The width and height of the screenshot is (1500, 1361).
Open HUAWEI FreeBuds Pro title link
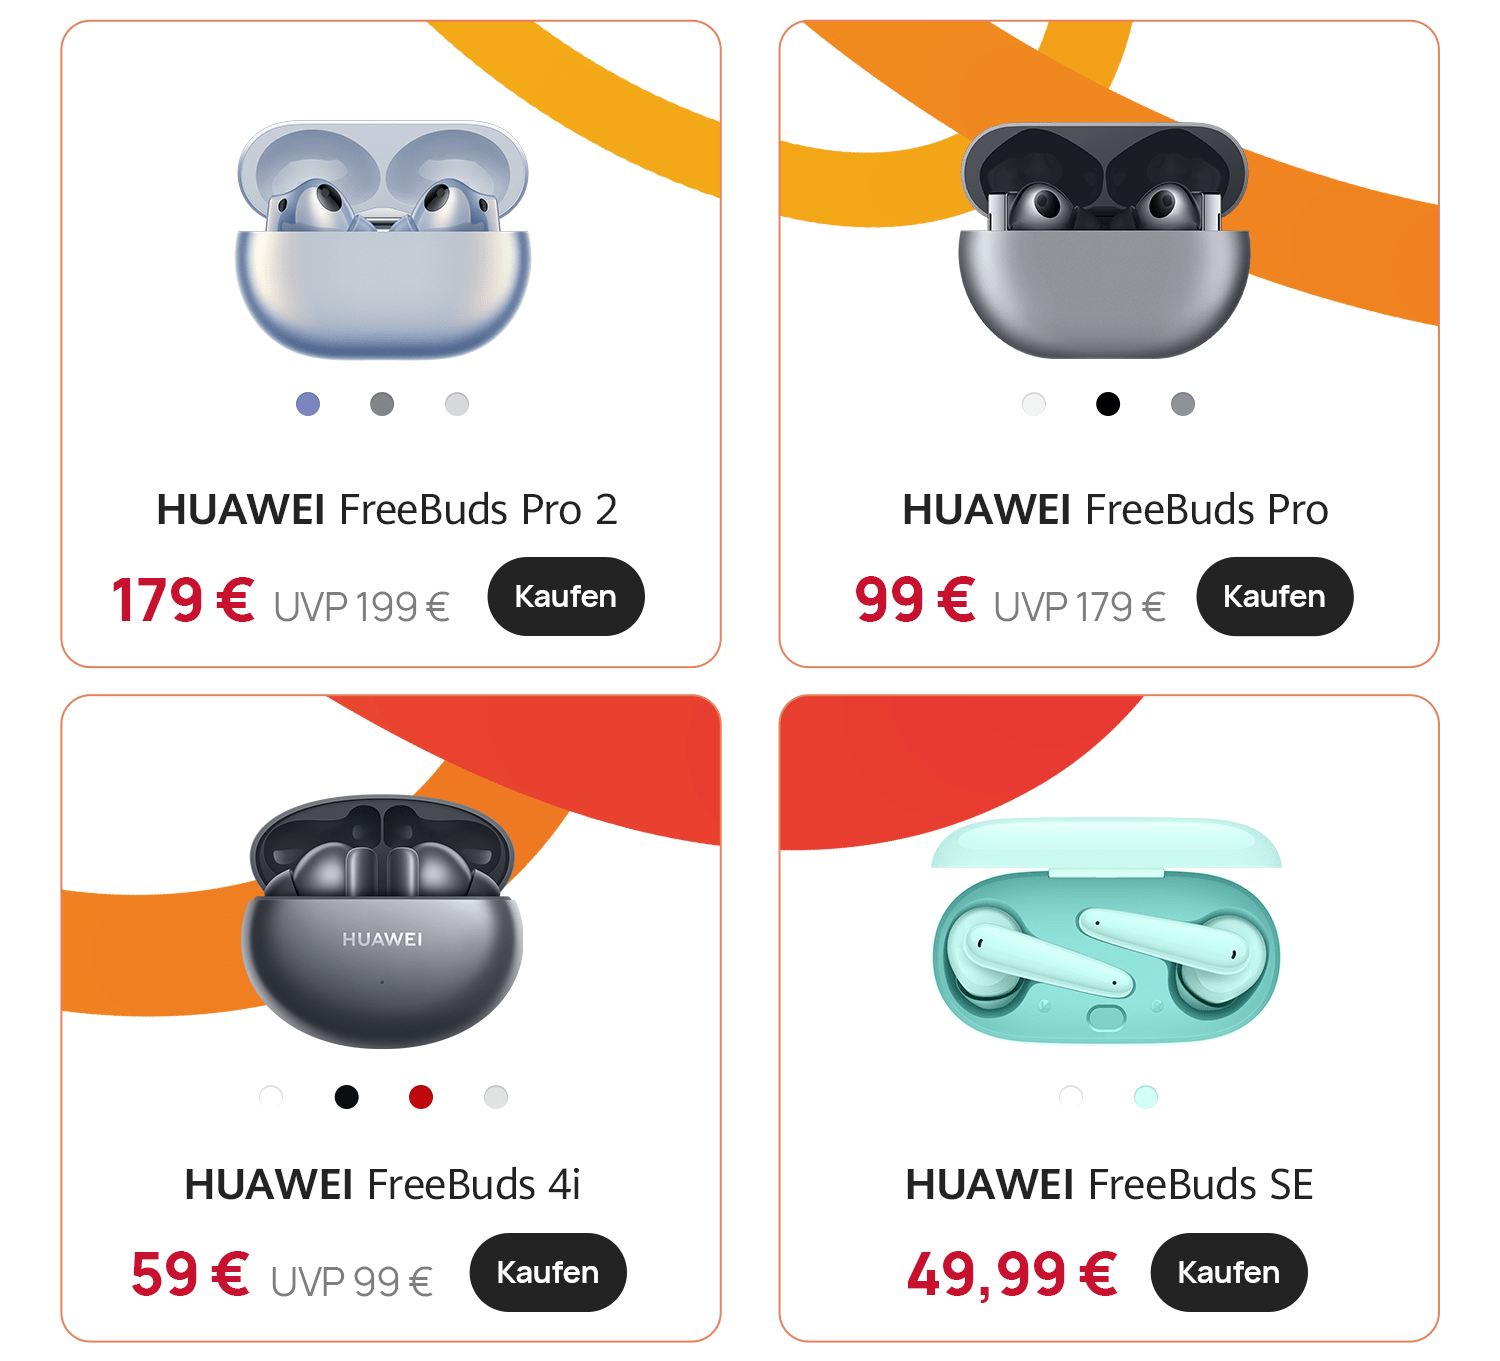point(1115,509)
